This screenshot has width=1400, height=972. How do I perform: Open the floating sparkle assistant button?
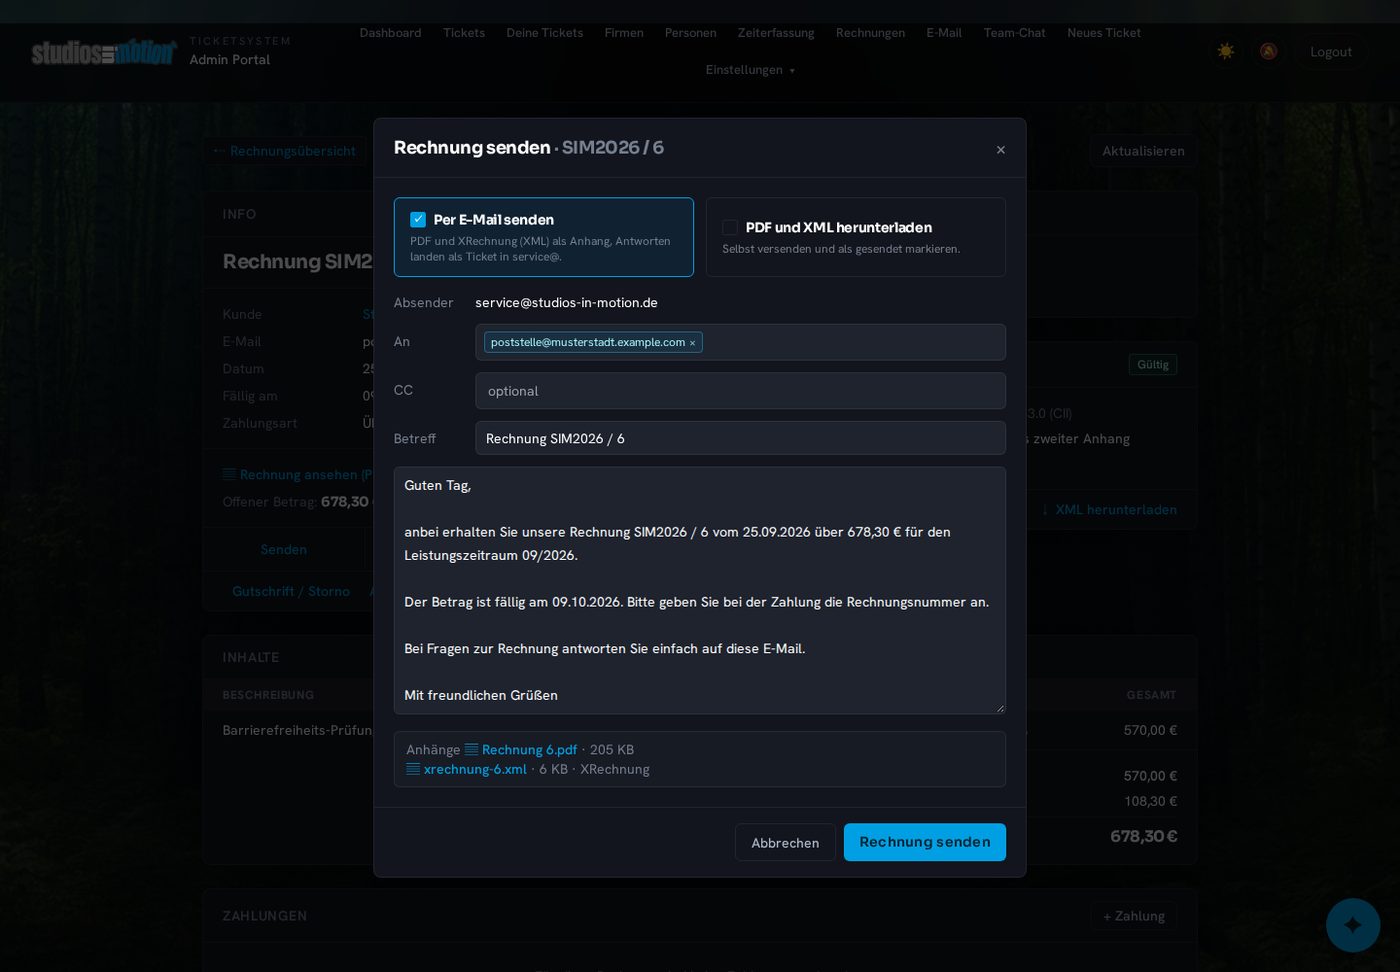coord(1353,925)
